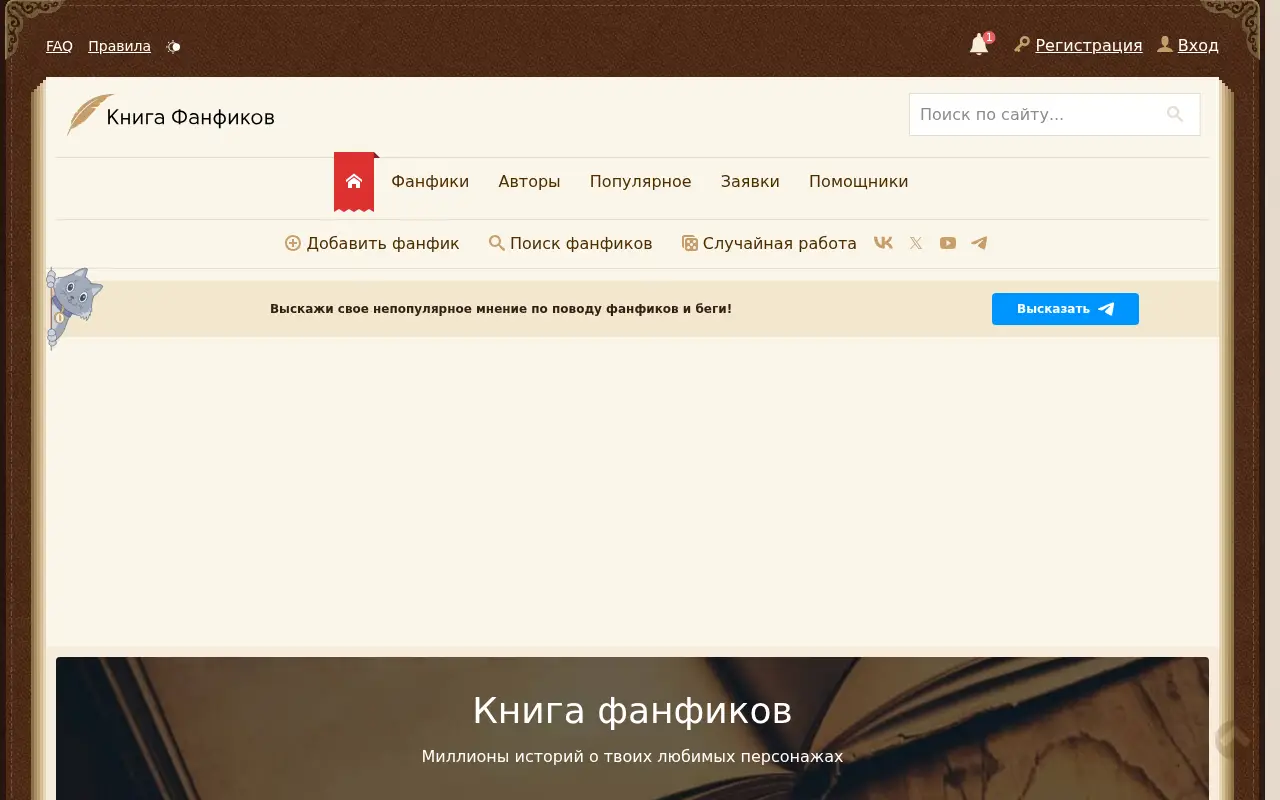Screen dimensions: 1280x800
Task: Click the feather quill logo
Action: [89, 115]
